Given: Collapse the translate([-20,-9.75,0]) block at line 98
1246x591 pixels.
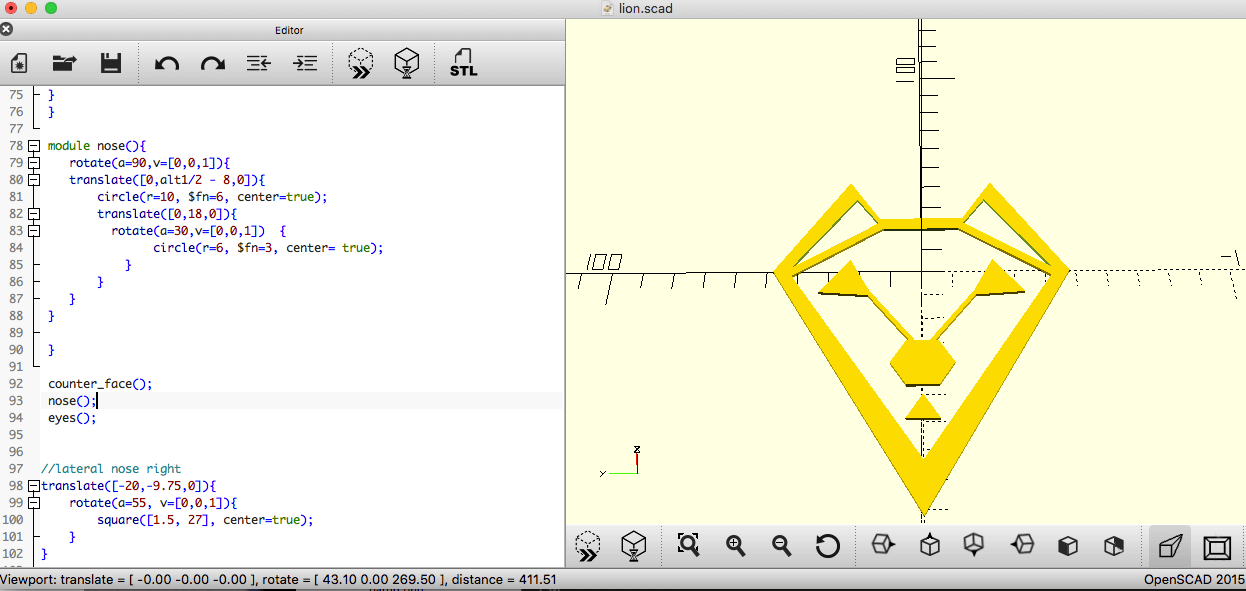Looking at the screenshot, I should tap(34, 486).
